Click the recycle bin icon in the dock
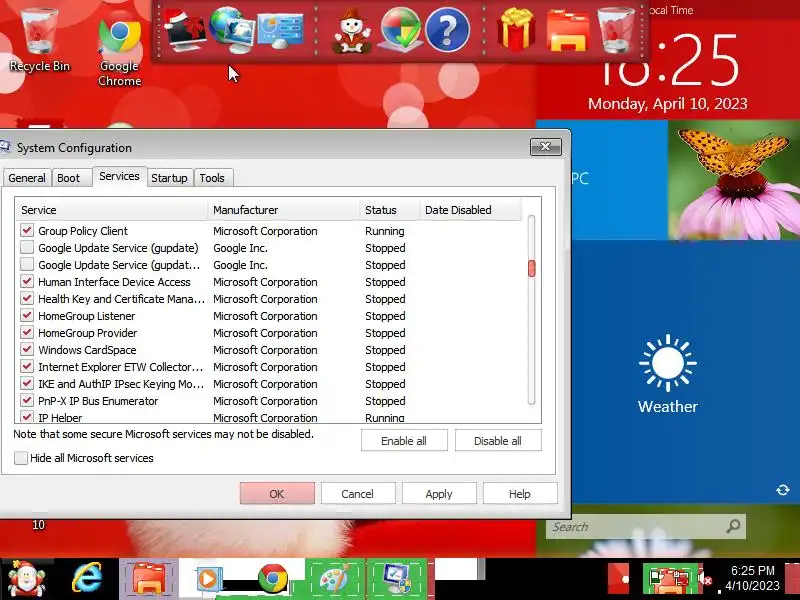Viewport: 800px width, 600px height. [616, 30]
